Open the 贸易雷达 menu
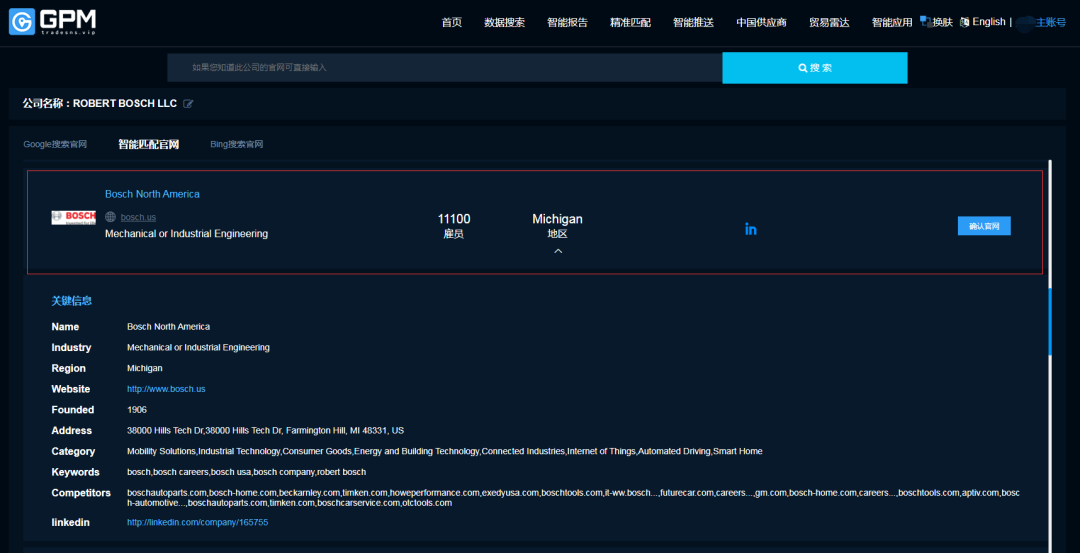 (829, 23)
